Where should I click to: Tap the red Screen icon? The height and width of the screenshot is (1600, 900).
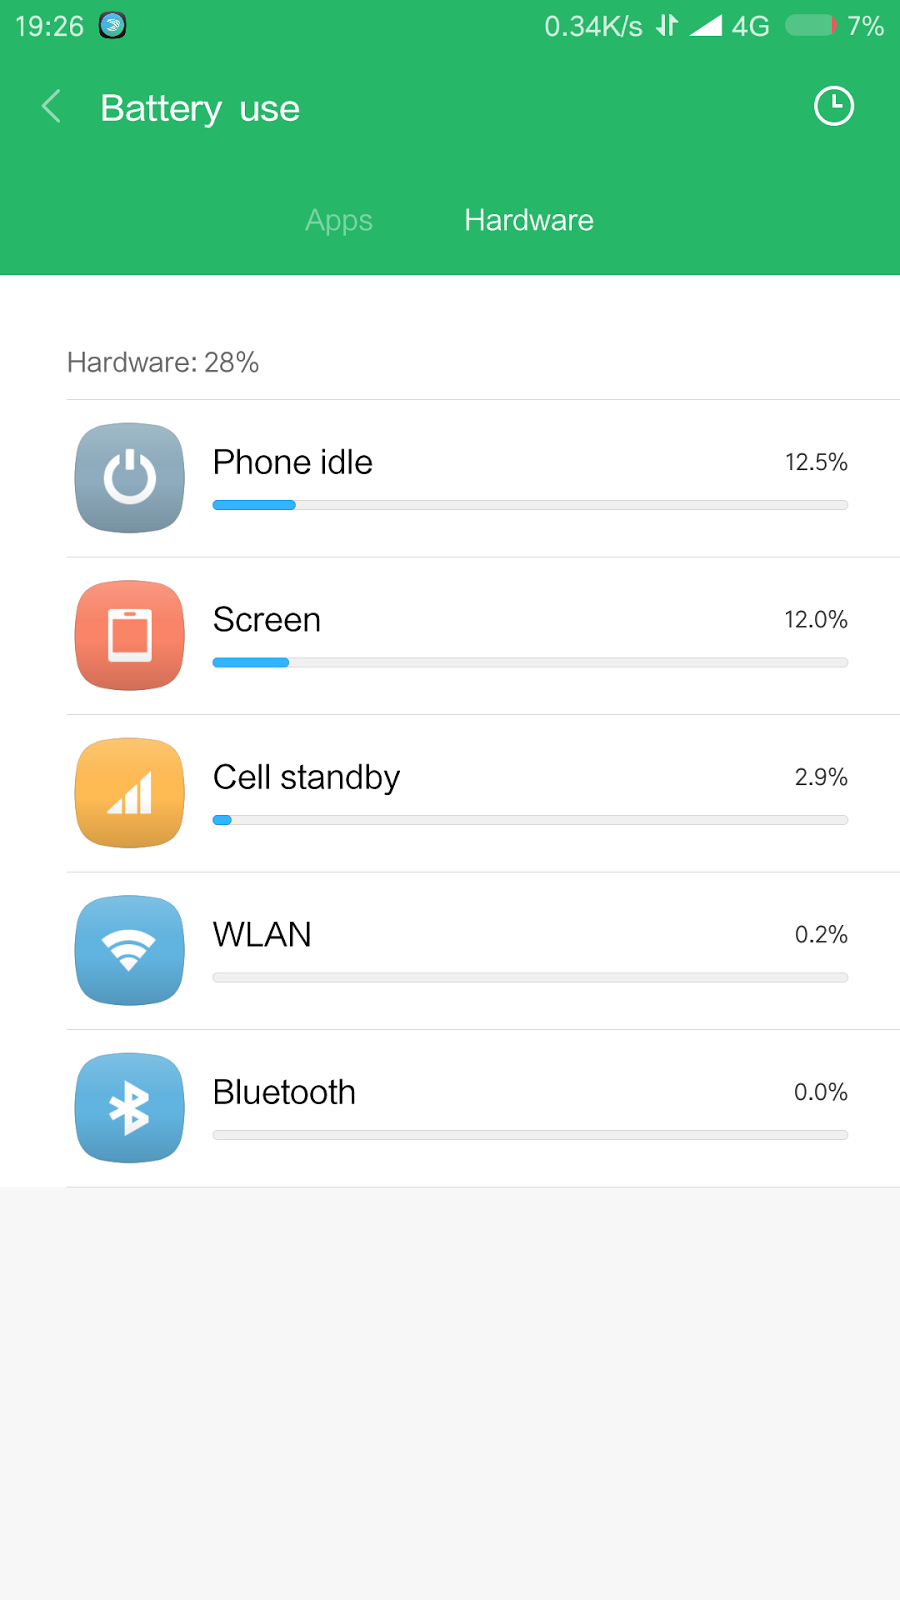click(130, 635)
